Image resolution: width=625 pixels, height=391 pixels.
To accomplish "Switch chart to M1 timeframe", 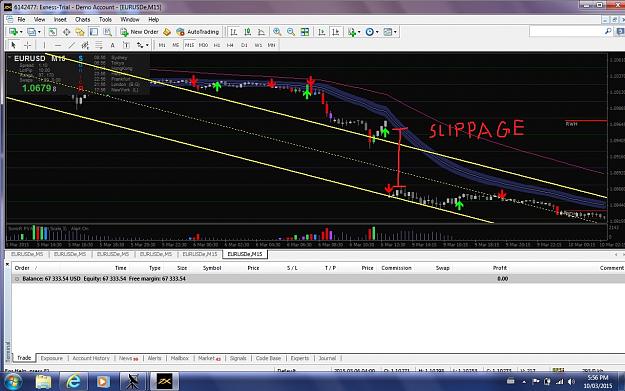I will tap(162, 45).
